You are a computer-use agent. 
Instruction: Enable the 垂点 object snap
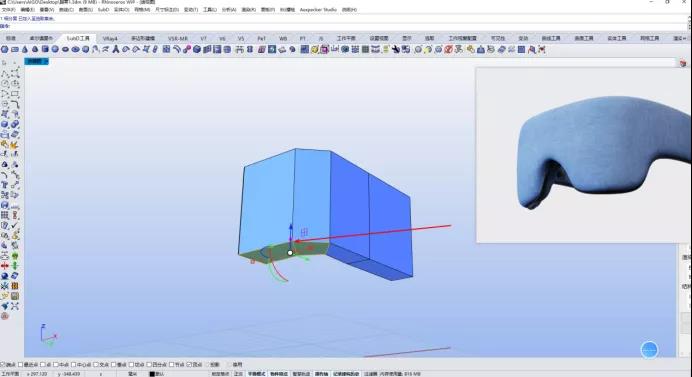pos(113,365)
